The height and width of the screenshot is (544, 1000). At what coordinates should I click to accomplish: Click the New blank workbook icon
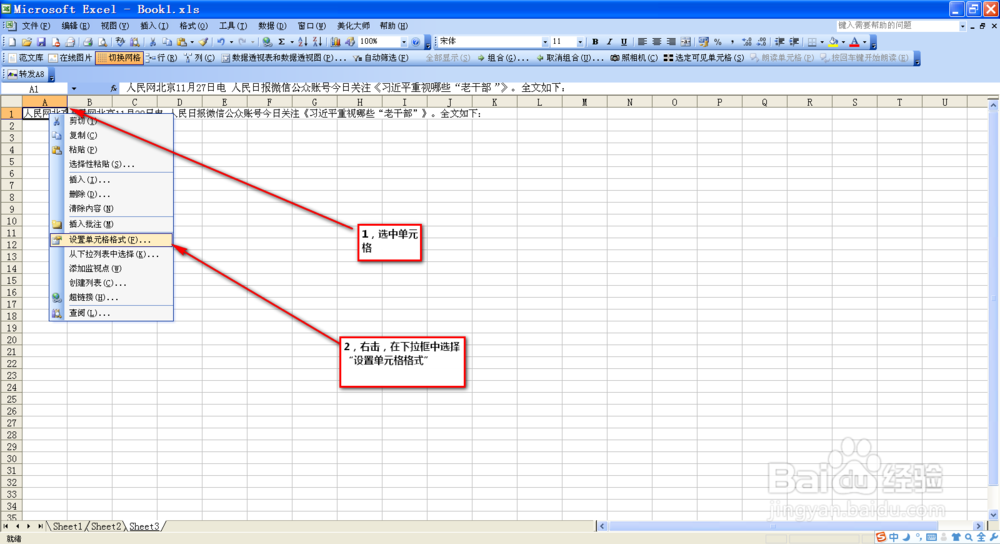pos(11,42)
